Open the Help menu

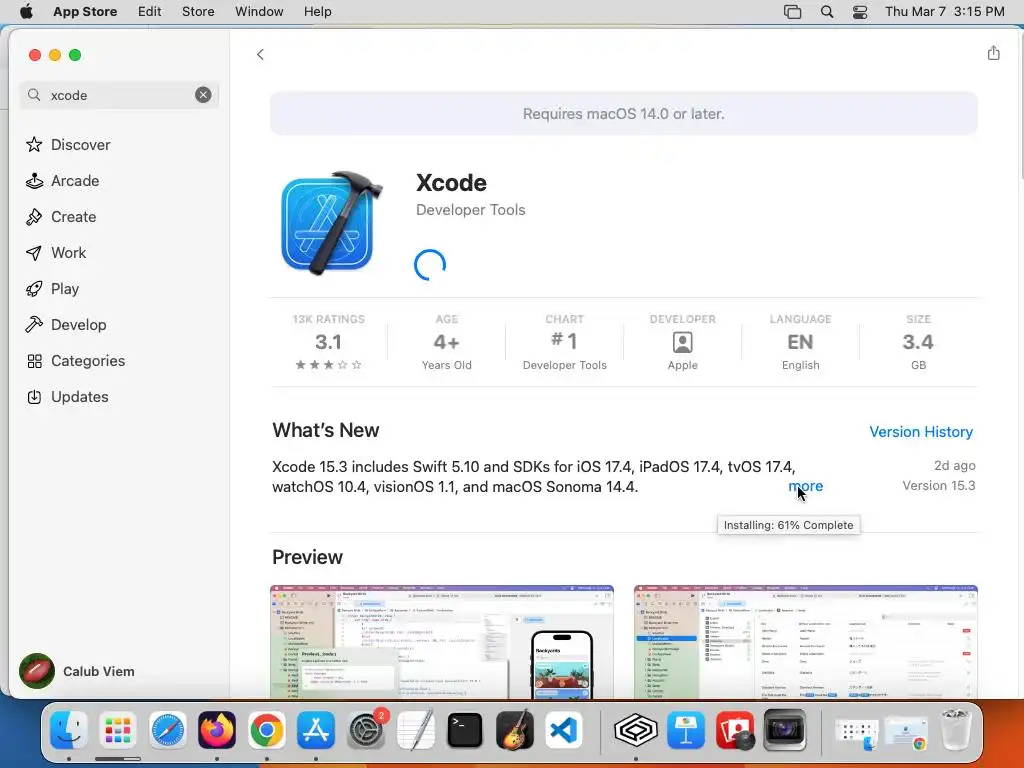pyautogui.click(x=317, y=12)
